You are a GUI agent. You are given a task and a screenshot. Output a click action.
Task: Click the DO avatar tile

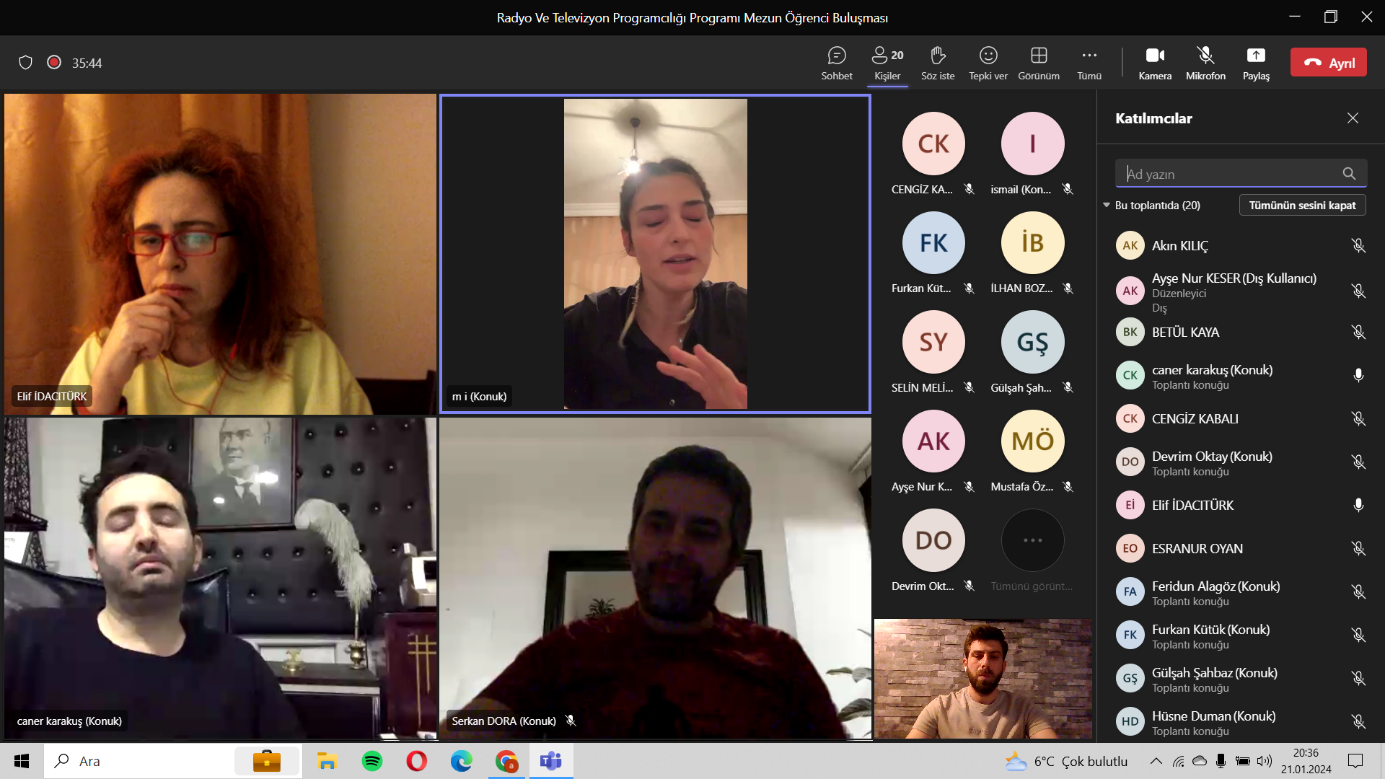click(x=934, y=540)
